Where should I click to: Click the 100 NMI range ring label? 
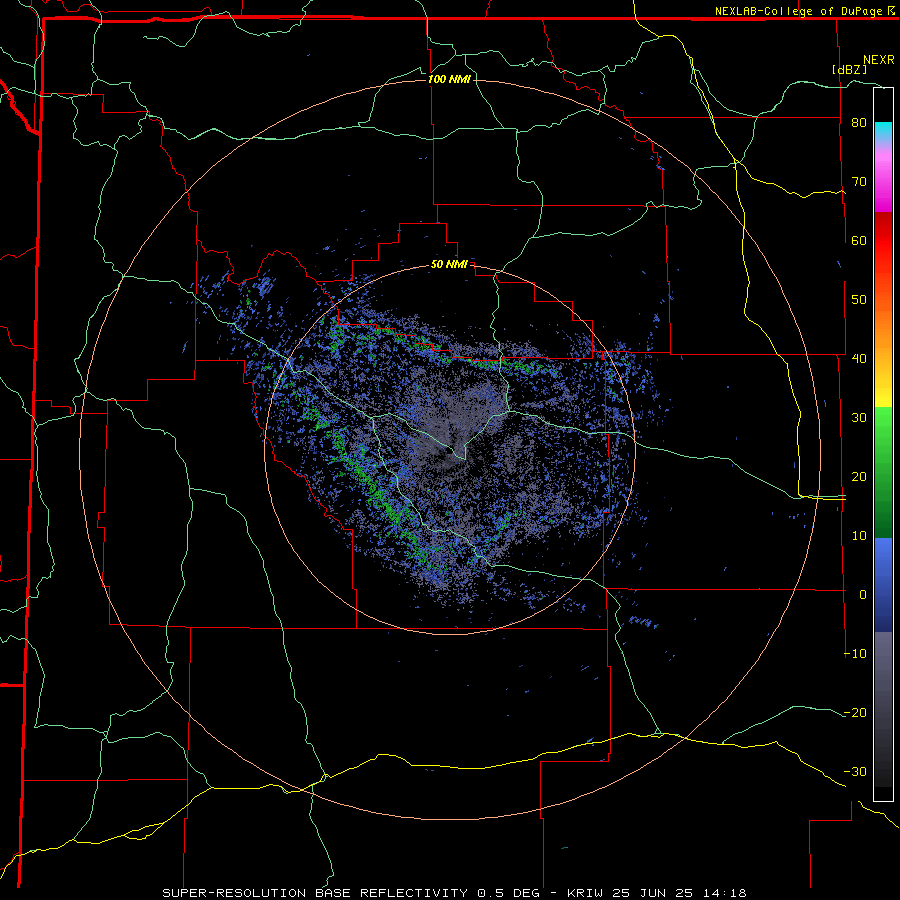pos(449,79)
